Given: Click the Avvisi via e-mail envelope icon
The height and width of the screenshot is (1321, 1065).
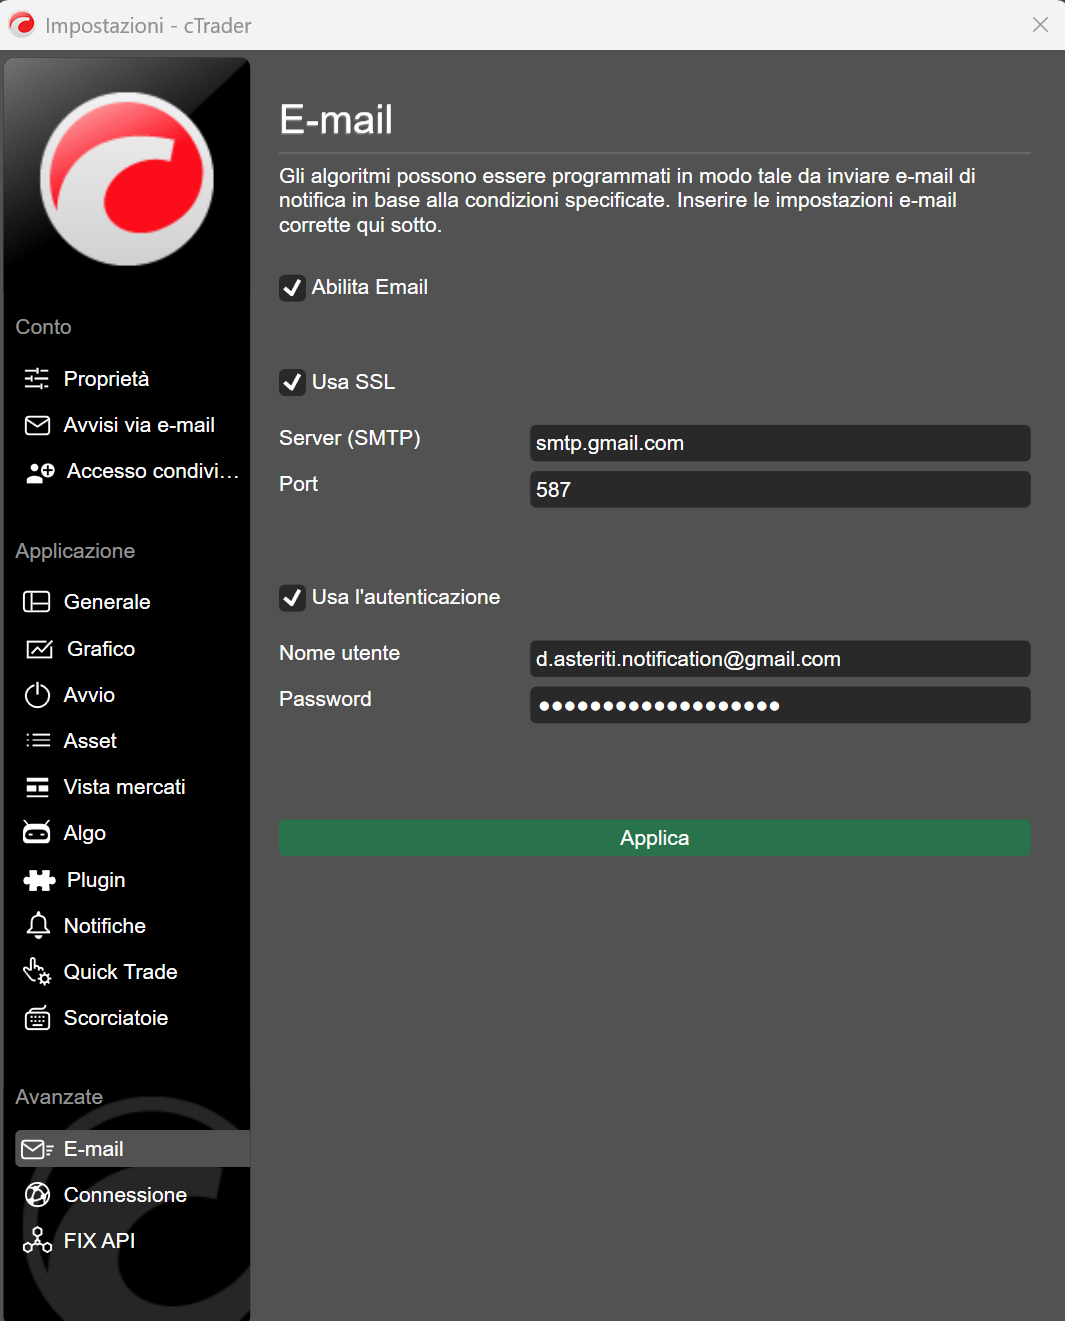Looking at the screenshot, I should pos(37,425).
